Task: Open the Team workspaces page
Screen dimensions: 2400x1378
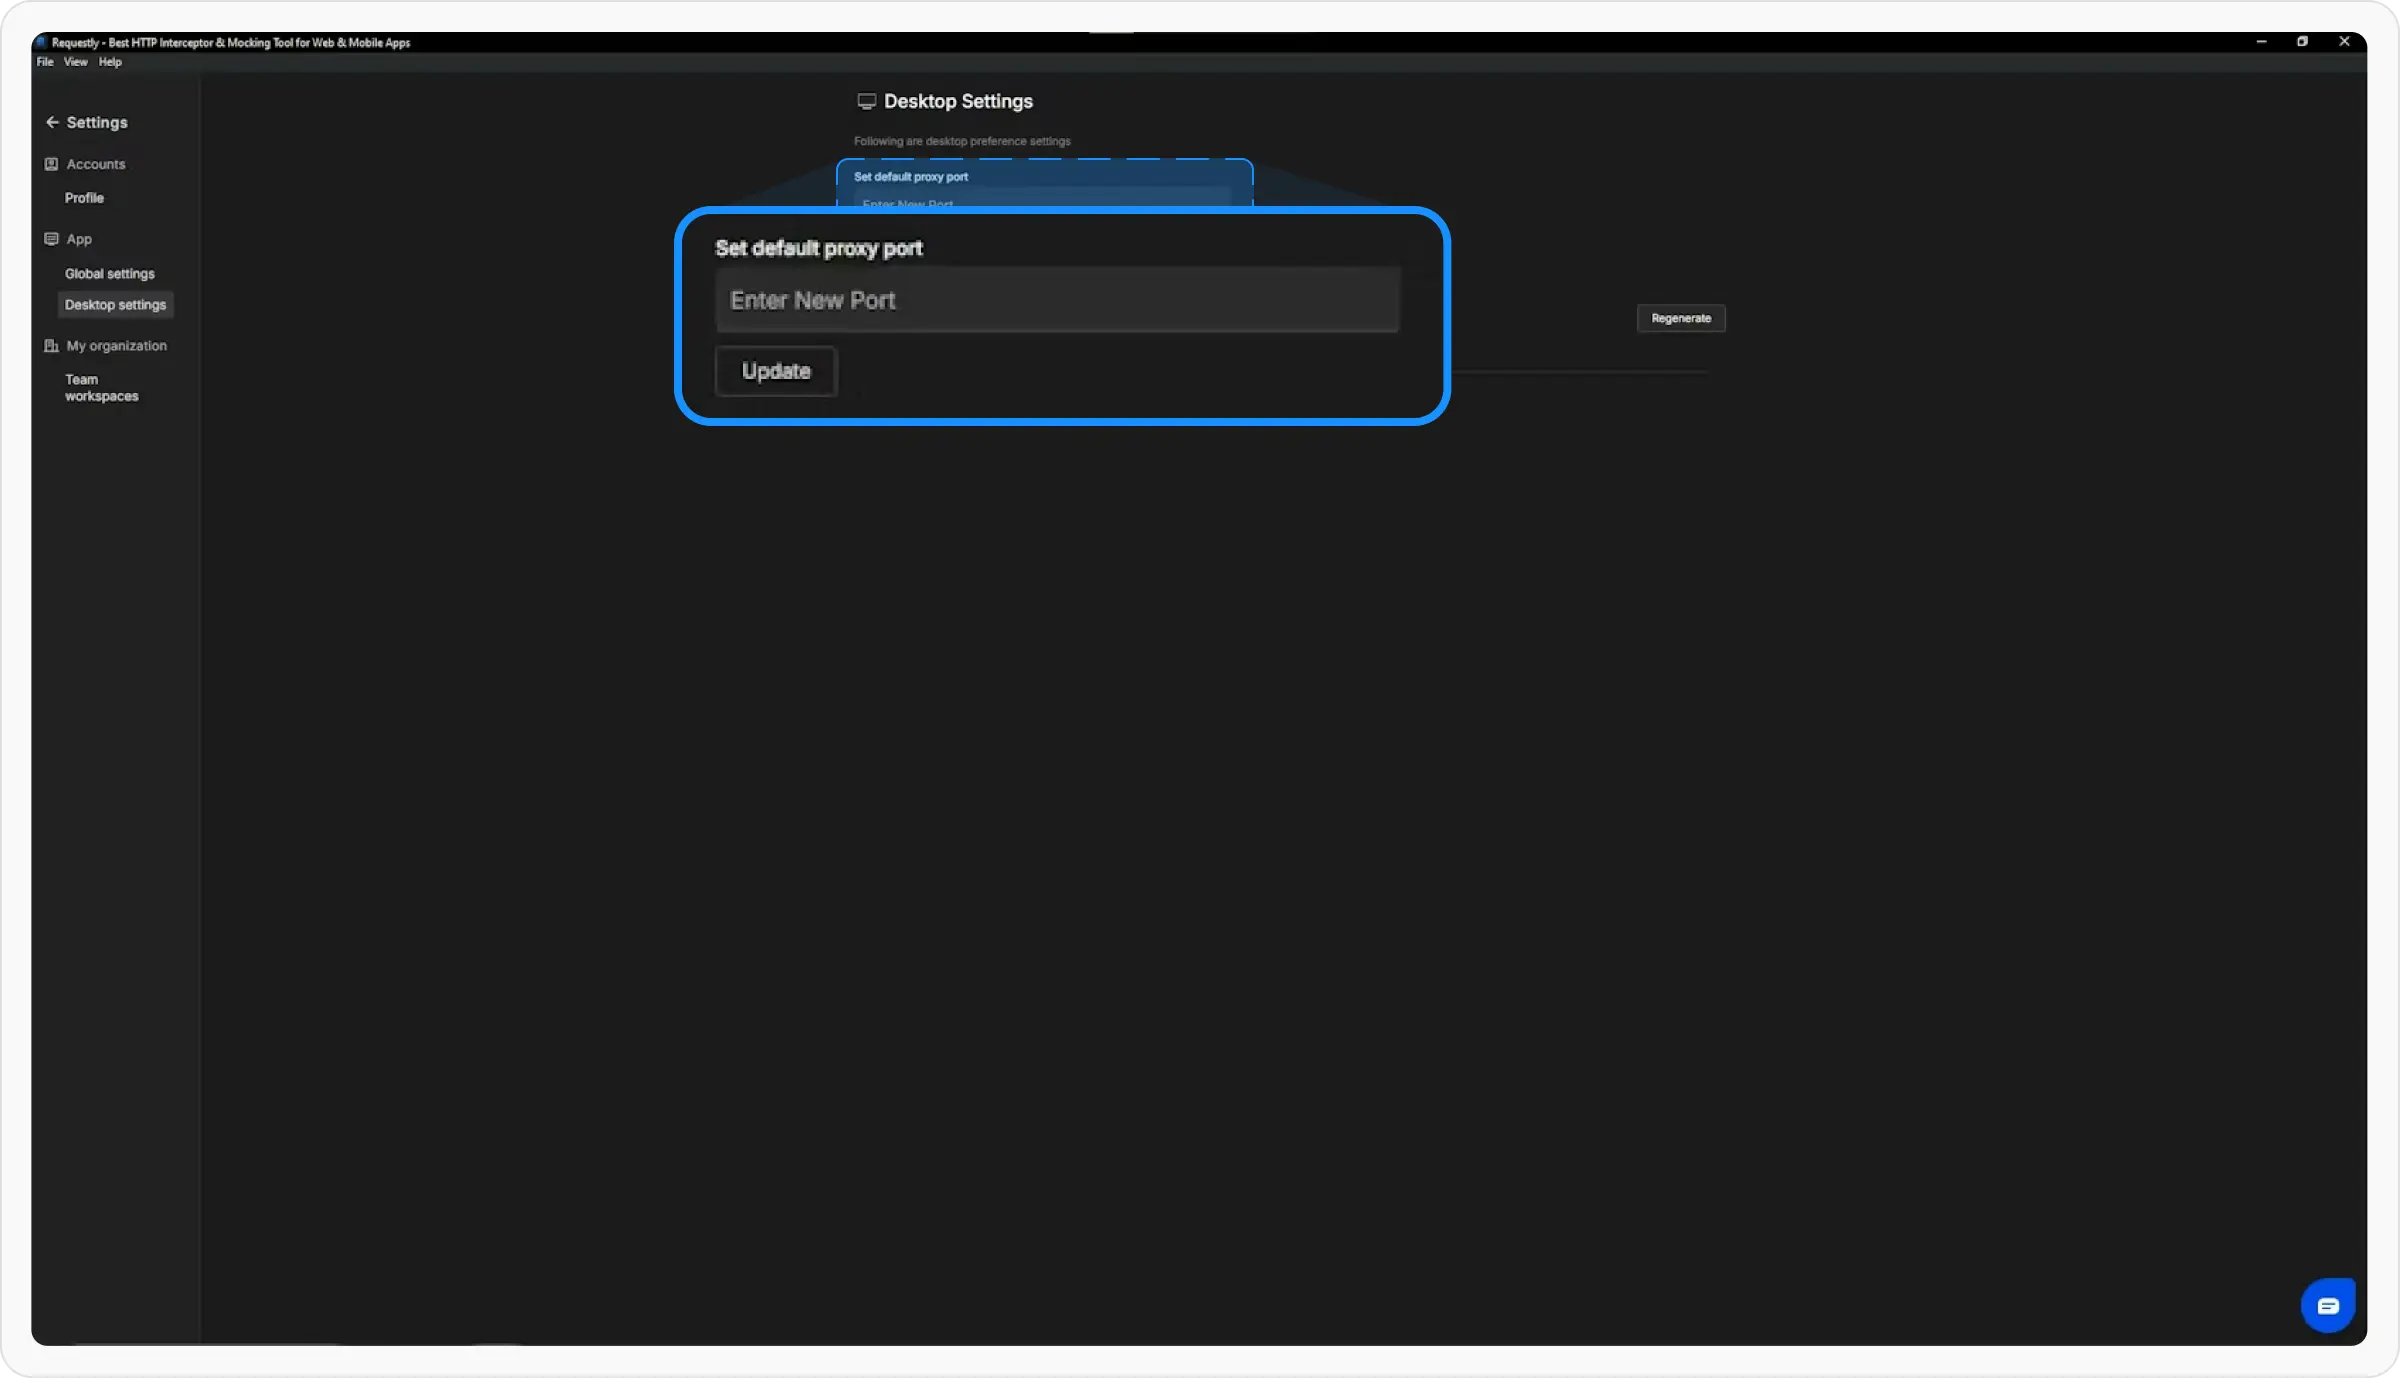Action: [x=101, y=387]
